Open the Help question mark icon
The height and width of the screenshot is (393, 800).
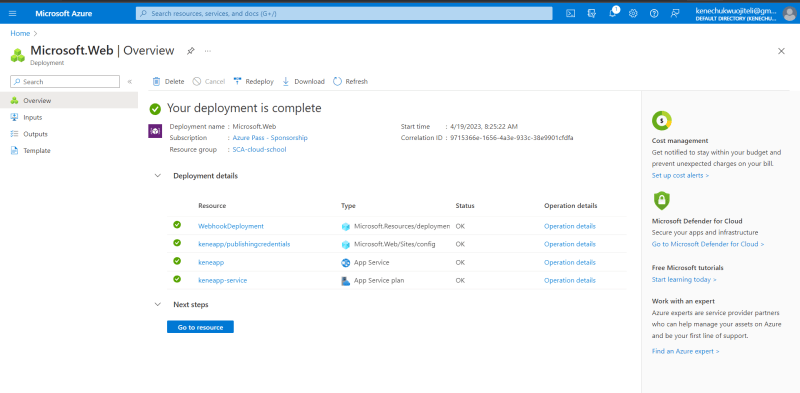654,13
